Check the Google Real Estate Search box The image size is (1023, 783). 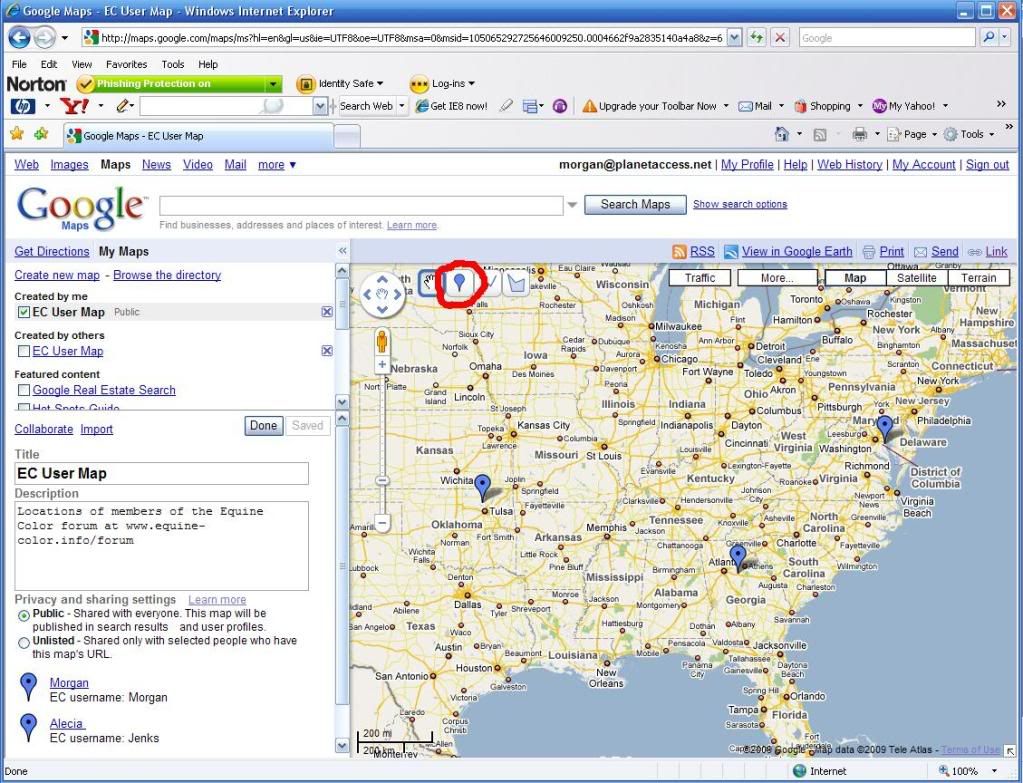click(x=24, y=390)
